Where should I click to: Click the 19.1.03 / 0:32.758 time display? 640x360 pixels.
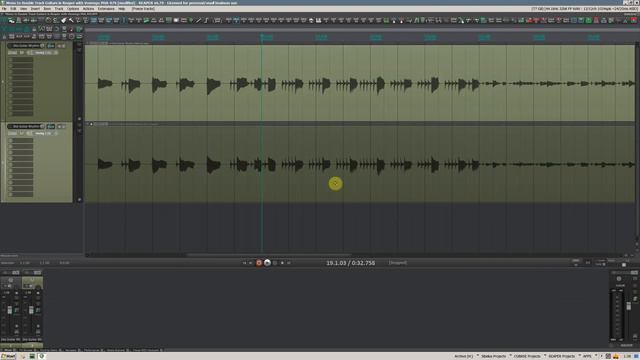(x=350, y=263)
